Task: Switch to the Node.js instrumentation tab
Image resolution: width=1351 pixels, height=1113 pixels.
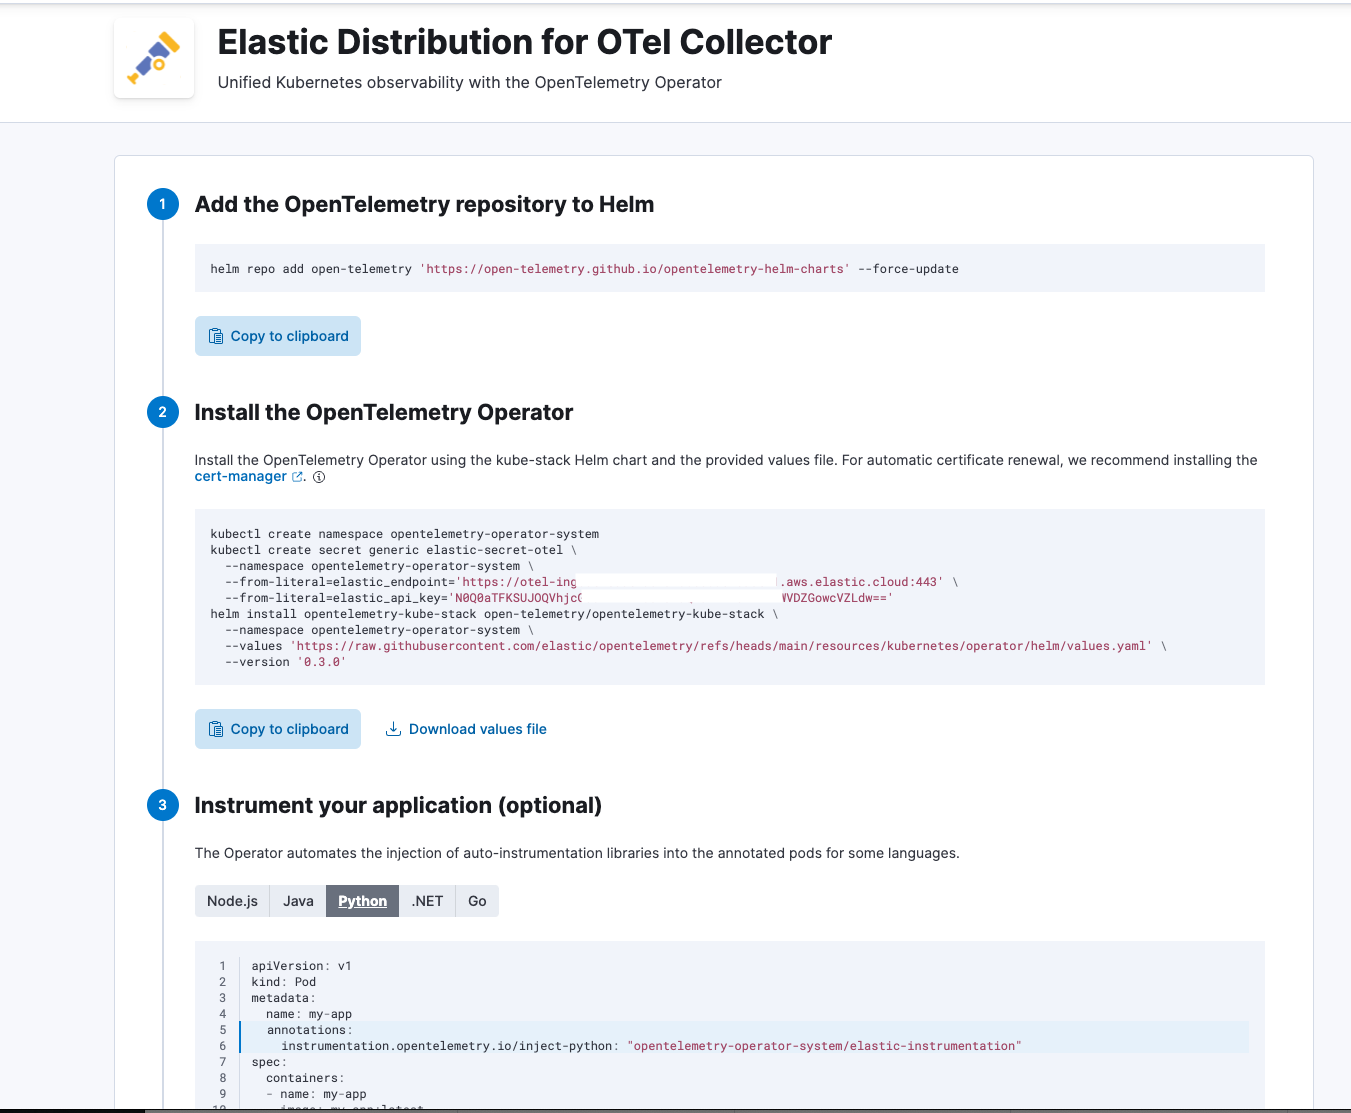Action: 232,901
